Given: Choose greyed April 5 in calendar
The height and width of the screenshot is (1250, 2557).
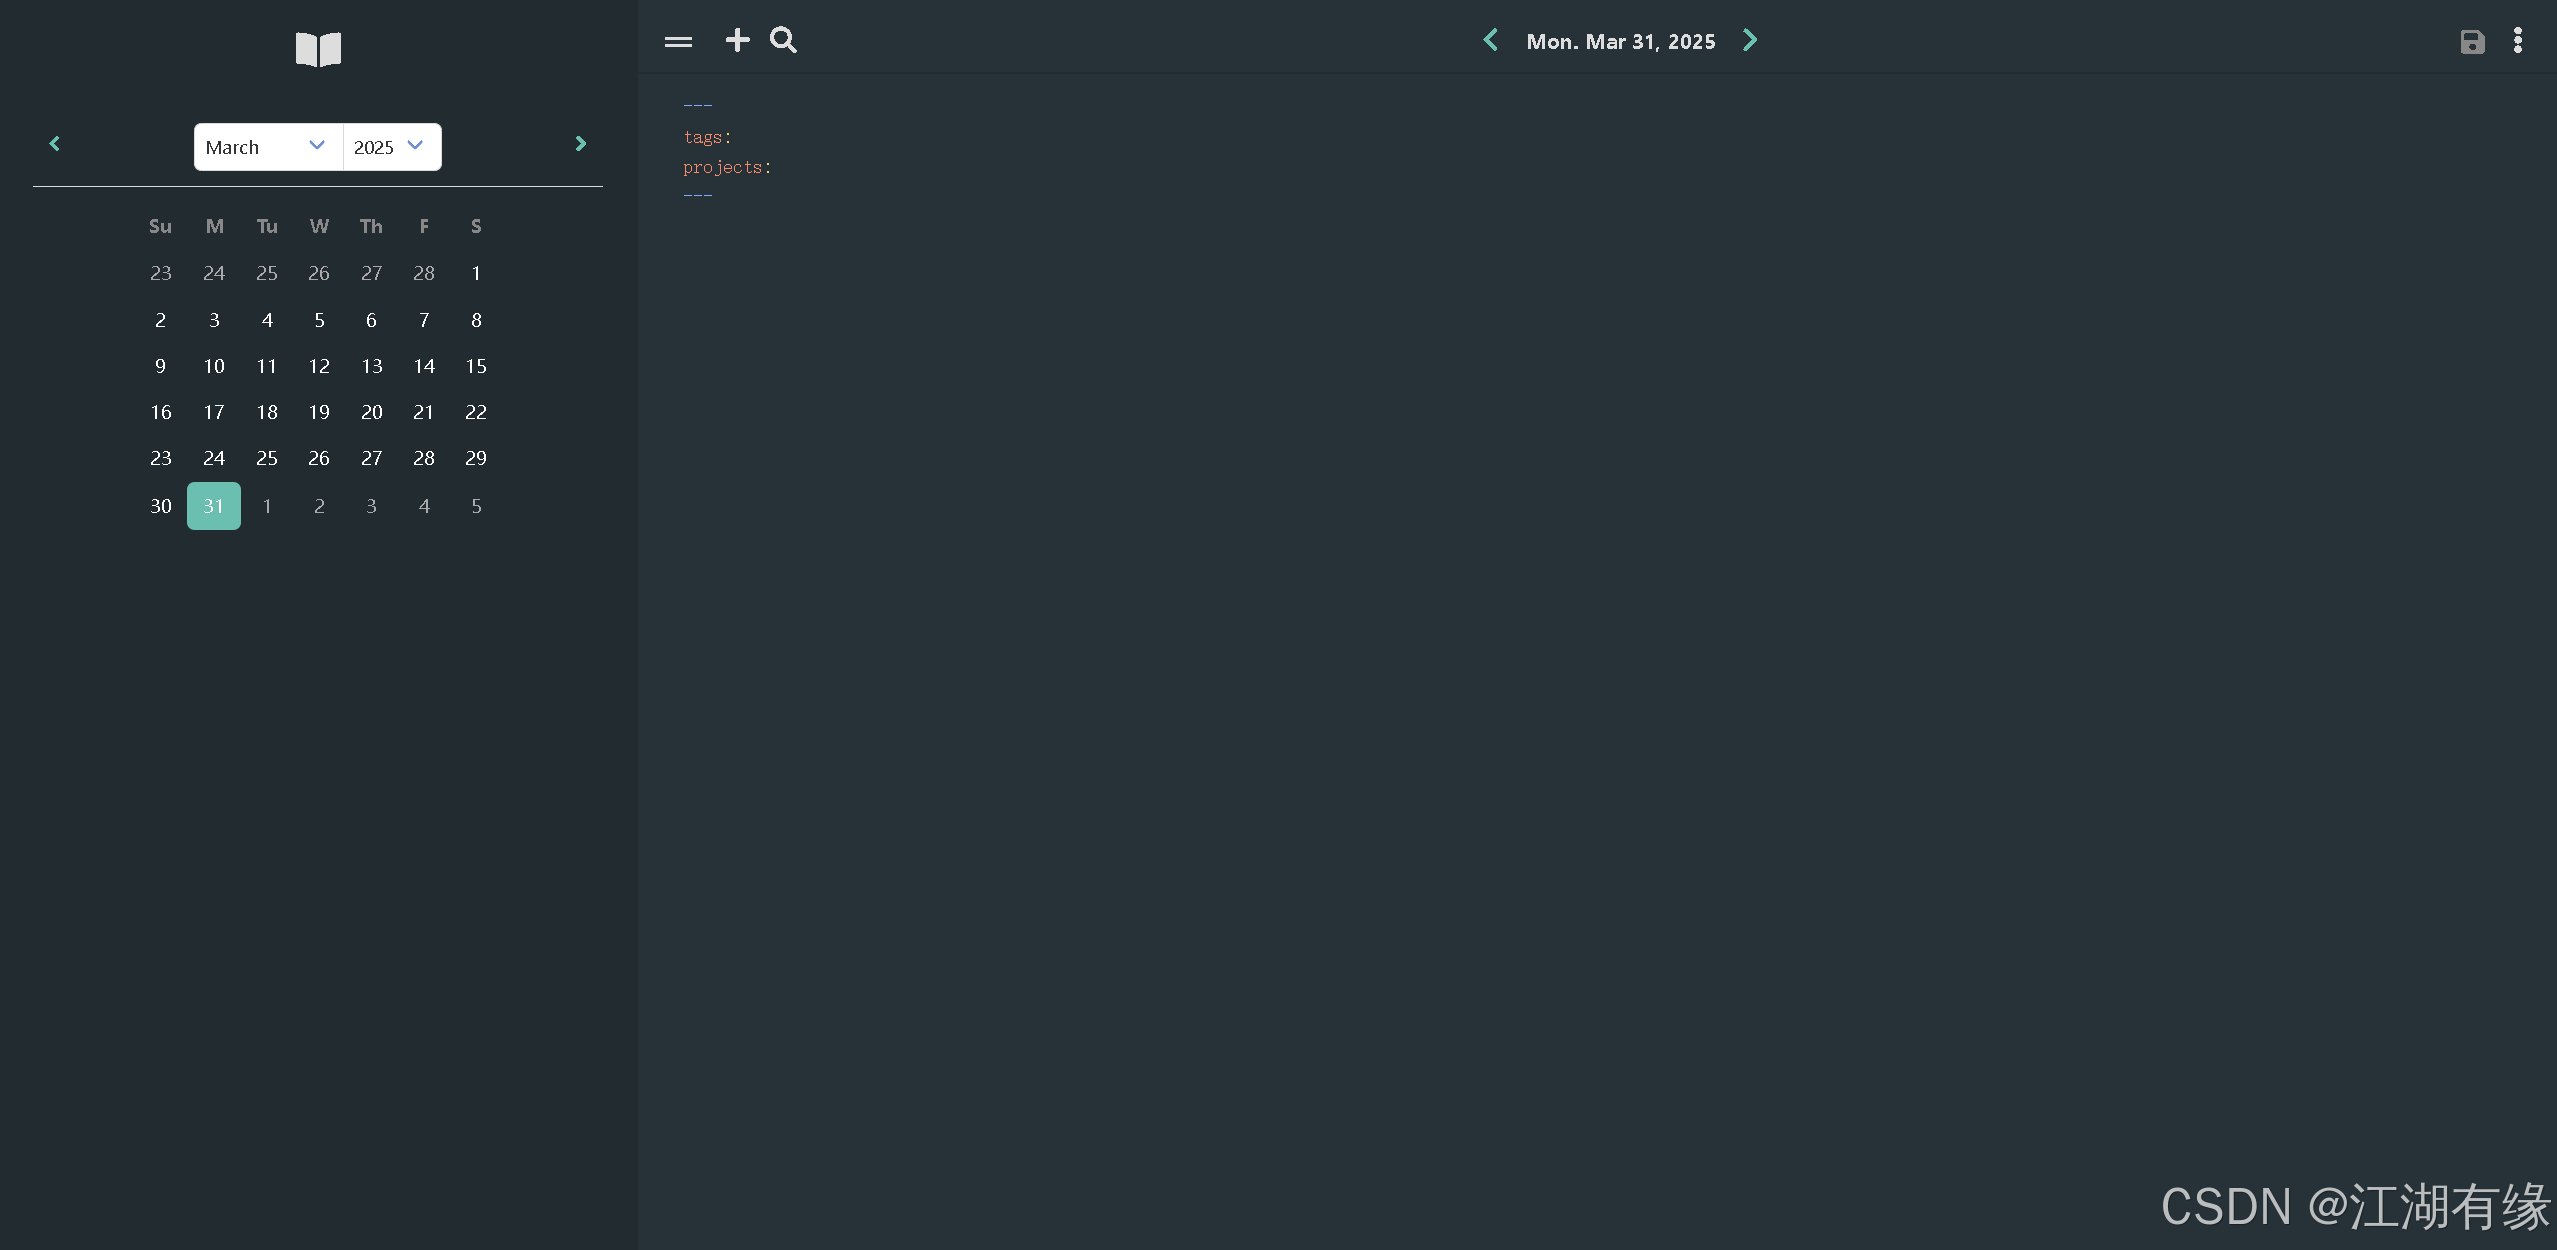Looking at the screenshot, I should (476, 506).
